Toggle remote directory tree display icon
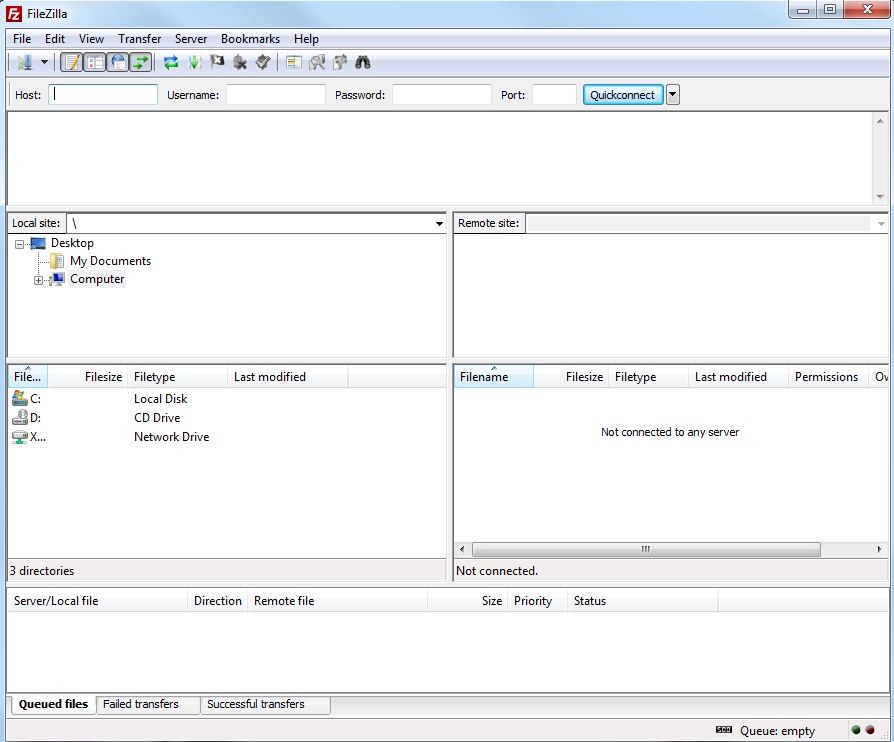The height and width of the screenshot is (742, 894). 118,62
